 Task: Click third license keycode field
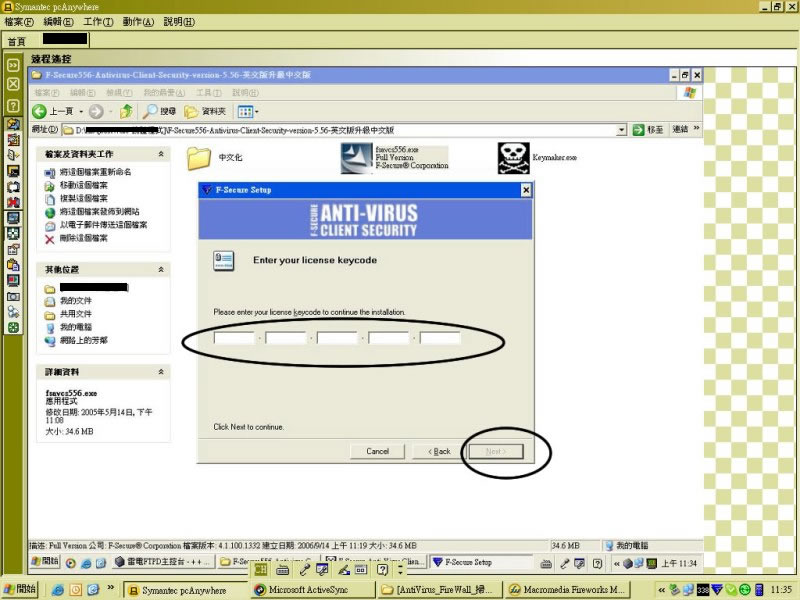(337, 338)
